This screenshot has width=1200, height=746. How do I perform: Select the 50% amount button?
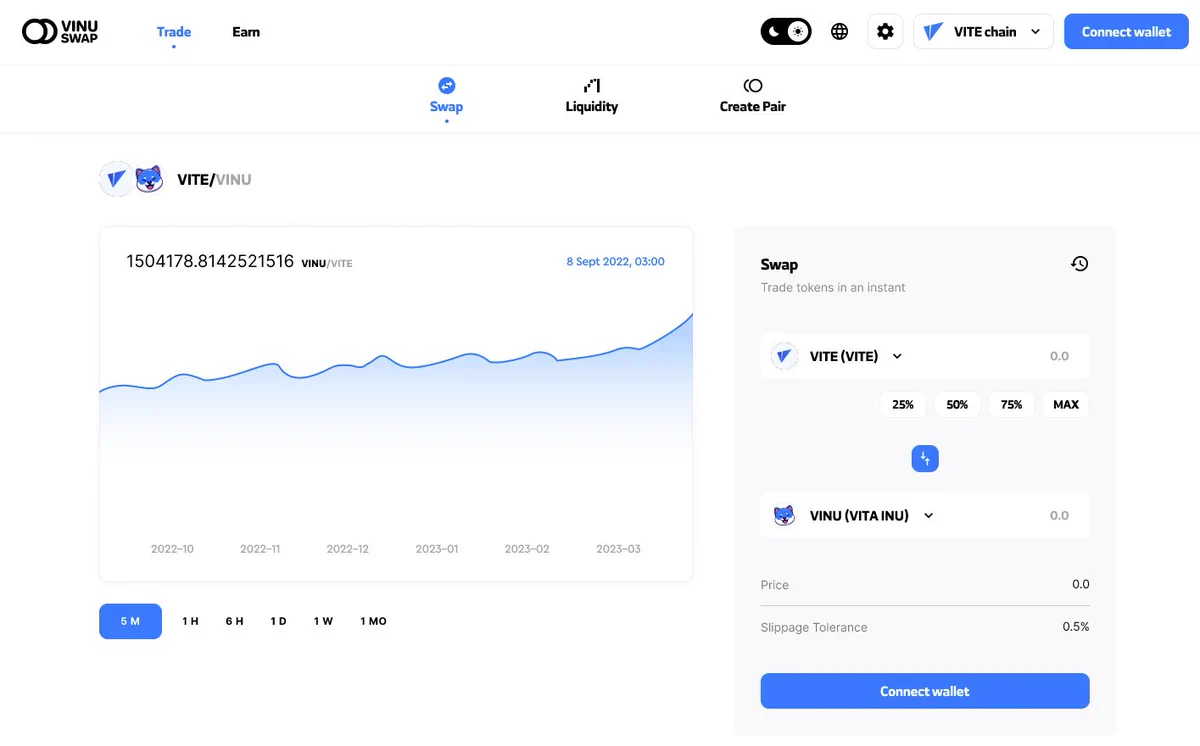point(957,405)
